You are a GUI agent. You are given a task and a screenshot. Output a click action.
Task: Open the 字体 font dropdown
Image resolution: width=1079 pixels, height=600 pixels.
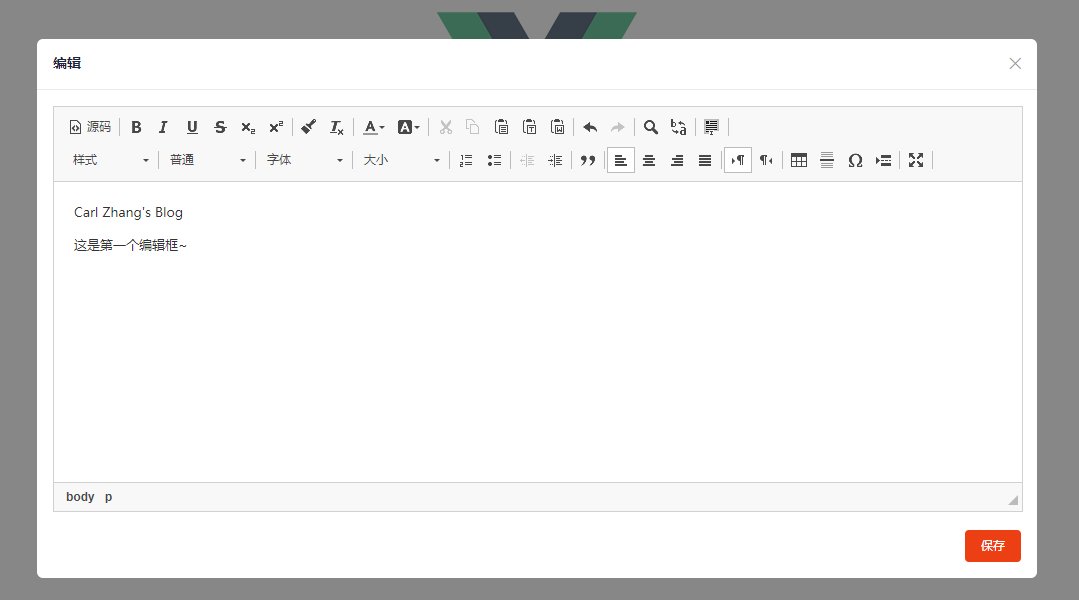coord(304,160)
